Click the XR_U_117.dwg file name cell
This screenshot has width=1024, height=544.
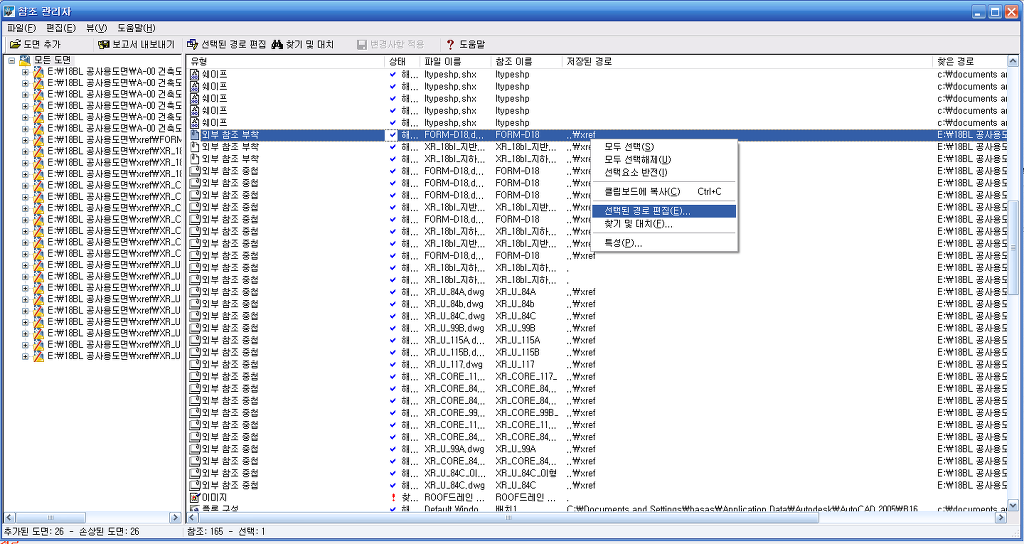point(453,364)
